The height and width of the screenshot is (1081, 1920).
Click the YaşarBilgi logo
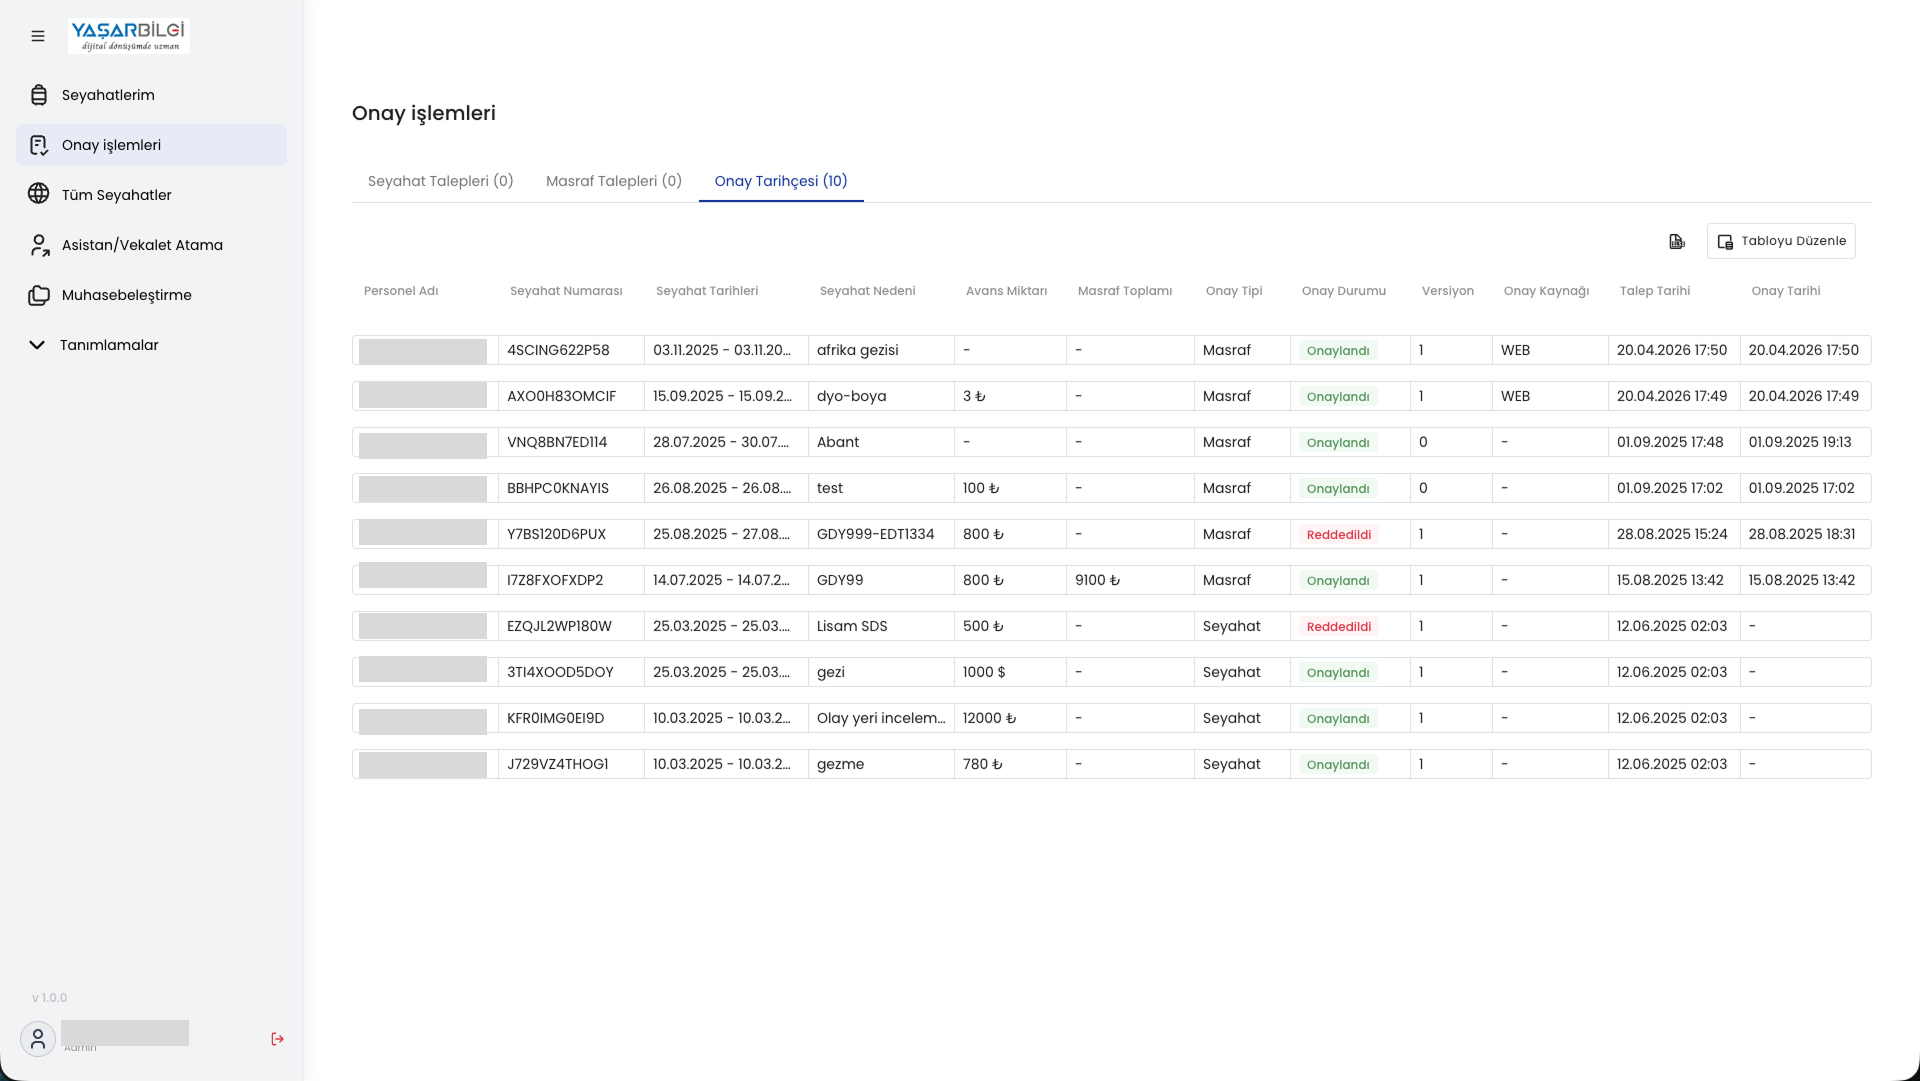(x=129, y=35)
